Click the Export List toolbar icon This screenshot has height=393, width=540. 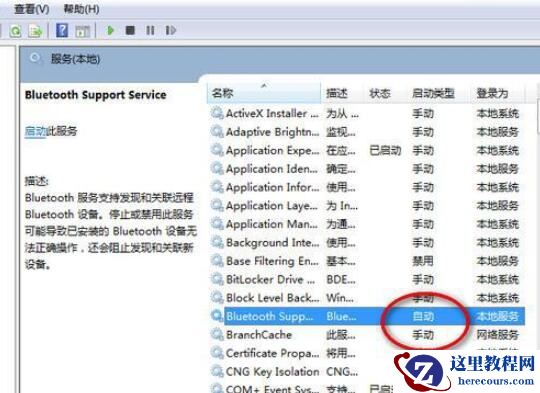[35, 31]
